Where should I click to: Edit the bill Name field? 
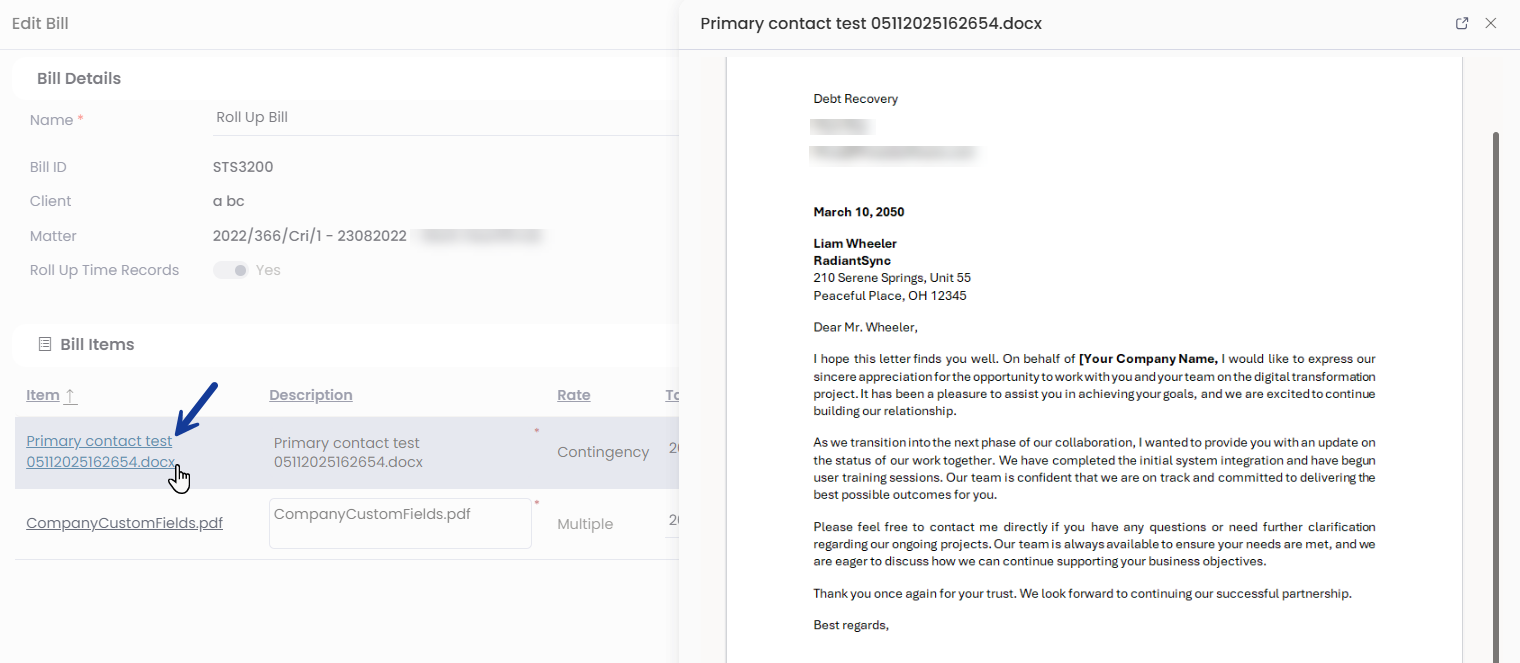click(440, 117)
